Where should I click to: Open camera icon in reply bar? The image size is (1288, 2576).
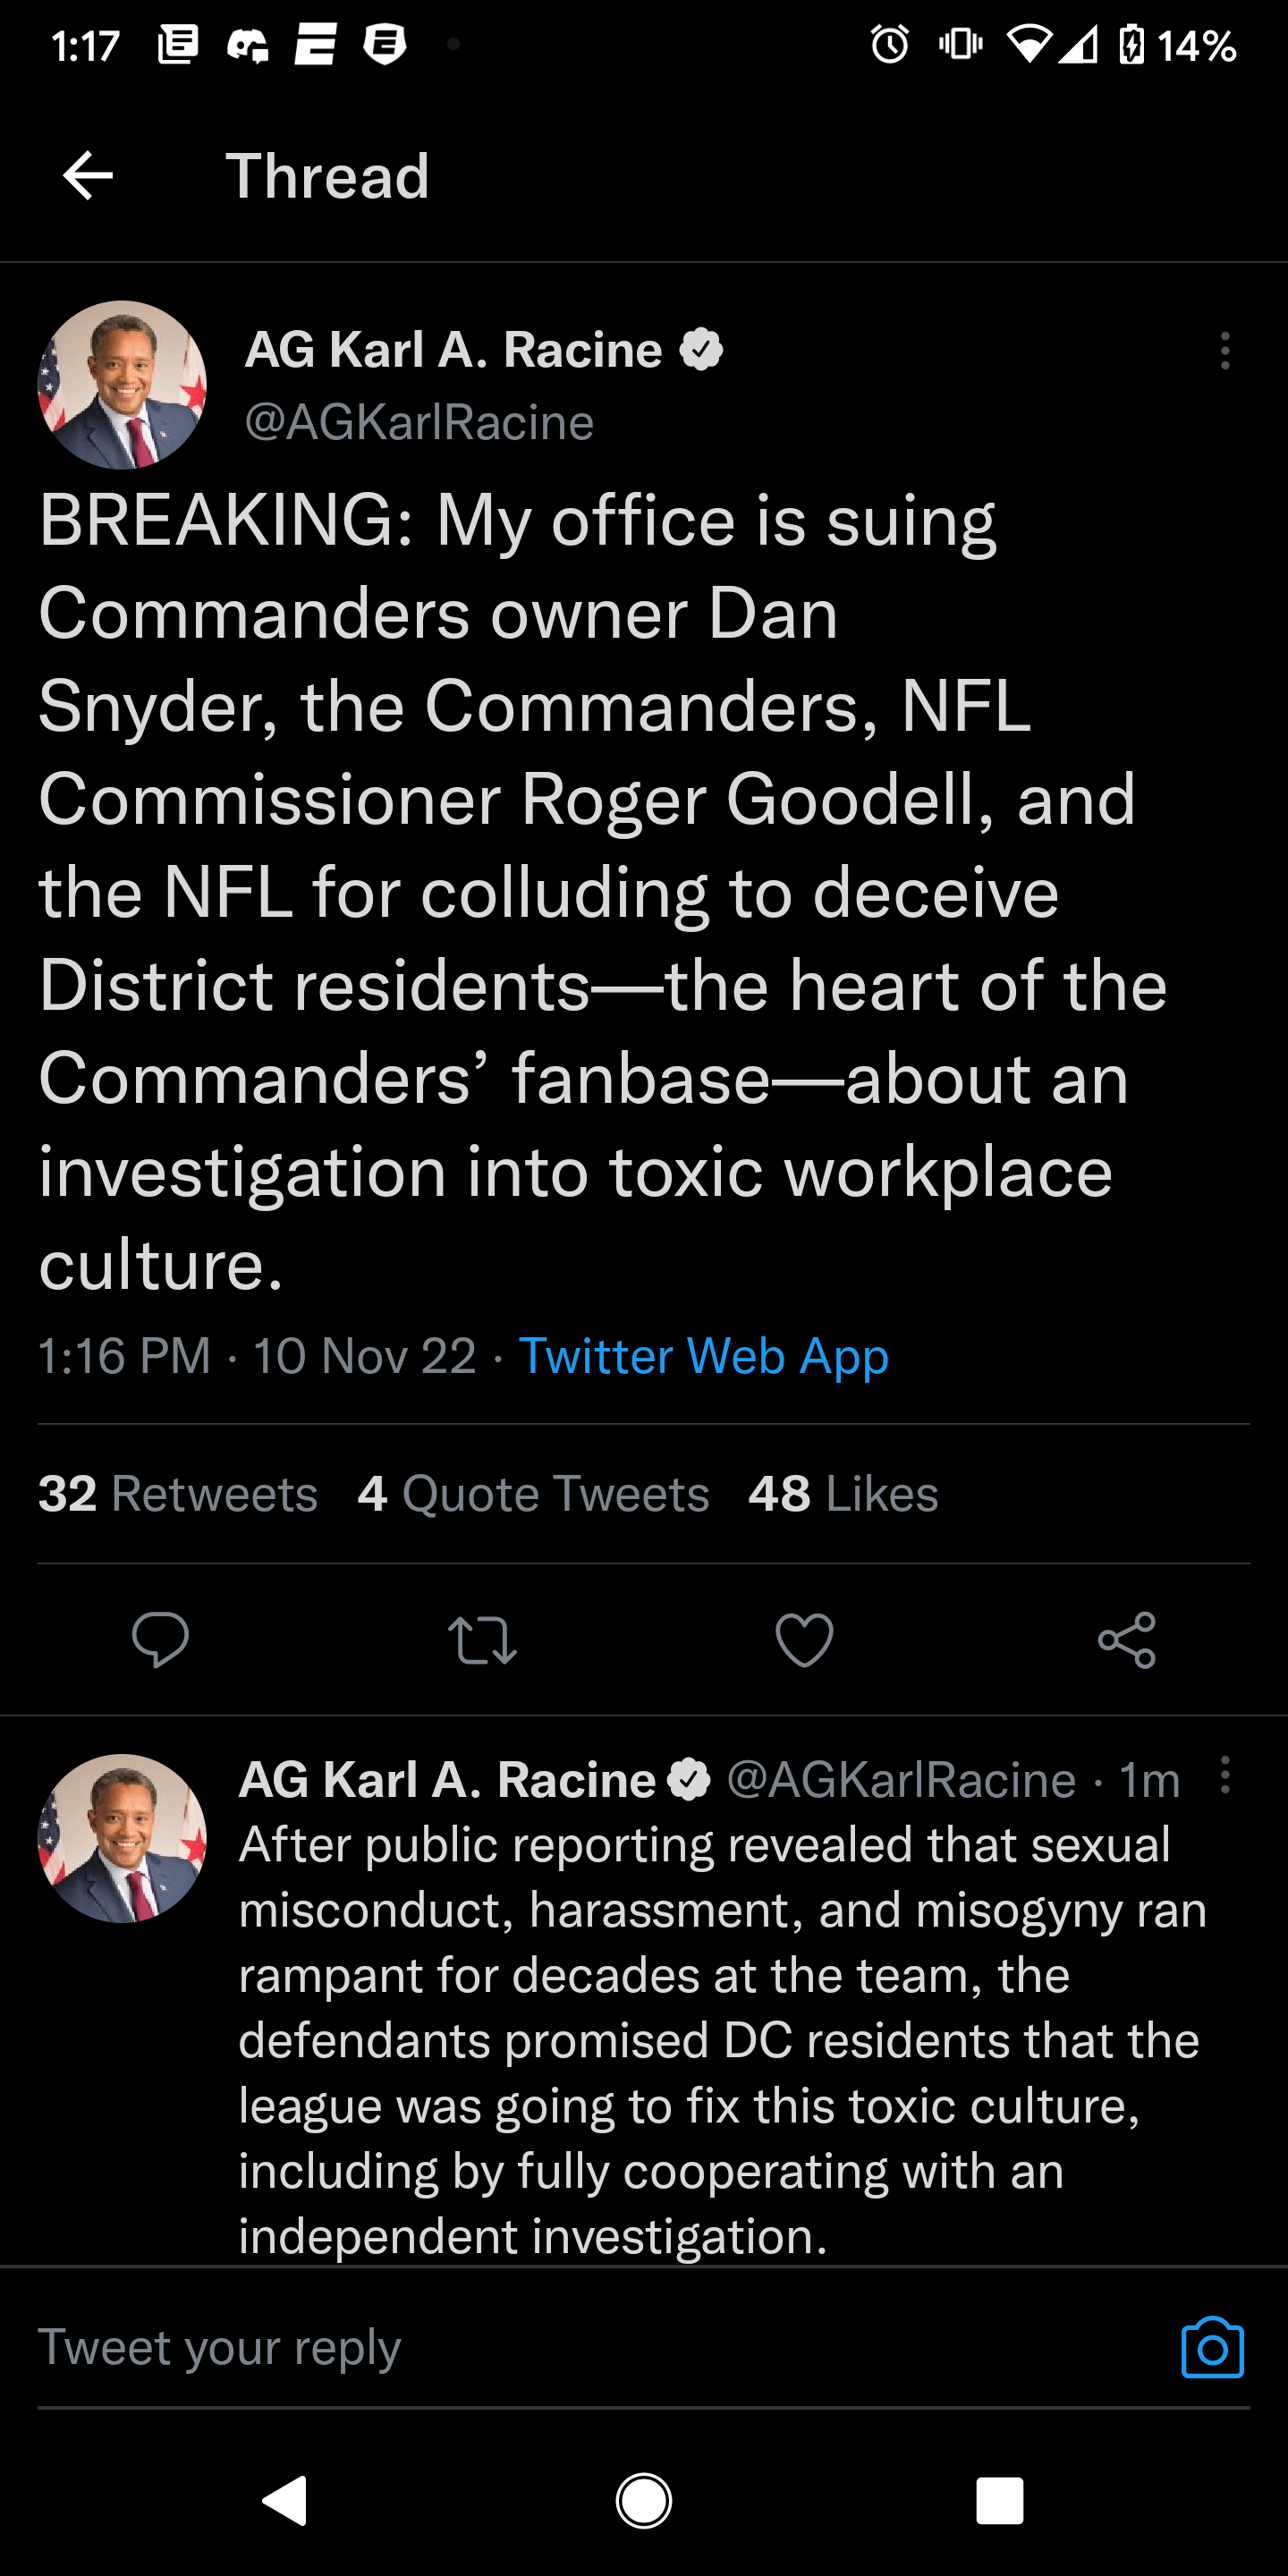coord(1212,2347)
